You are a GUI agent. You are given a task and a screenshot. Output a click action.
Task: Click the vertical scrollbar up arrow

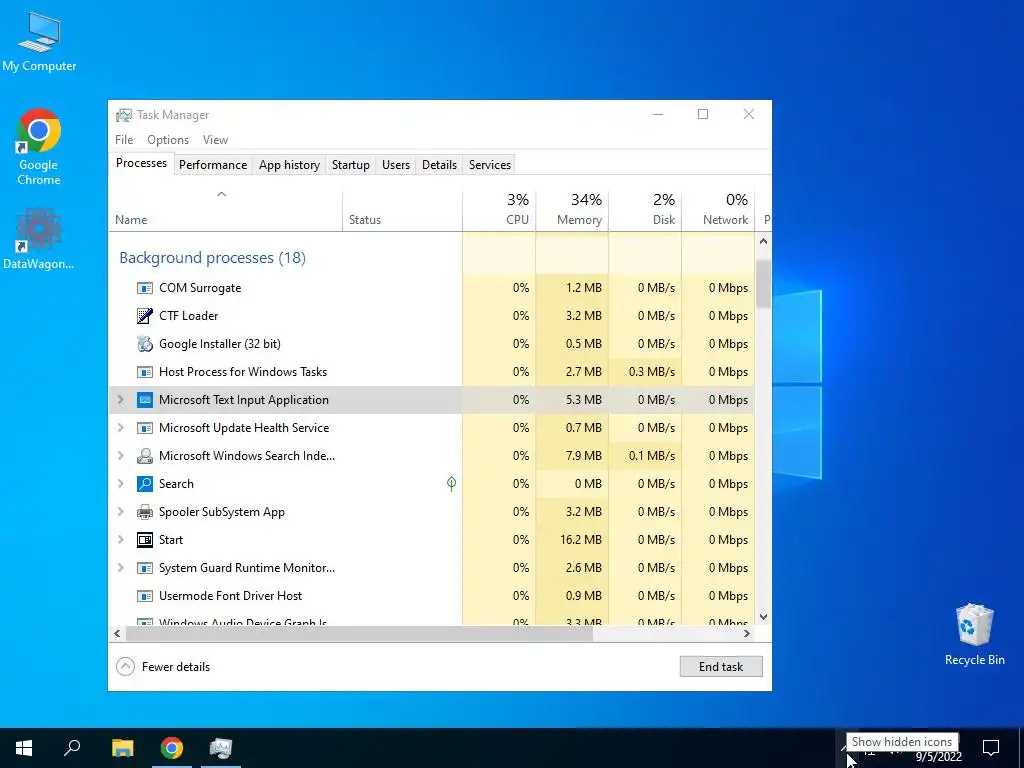(763, 242)
